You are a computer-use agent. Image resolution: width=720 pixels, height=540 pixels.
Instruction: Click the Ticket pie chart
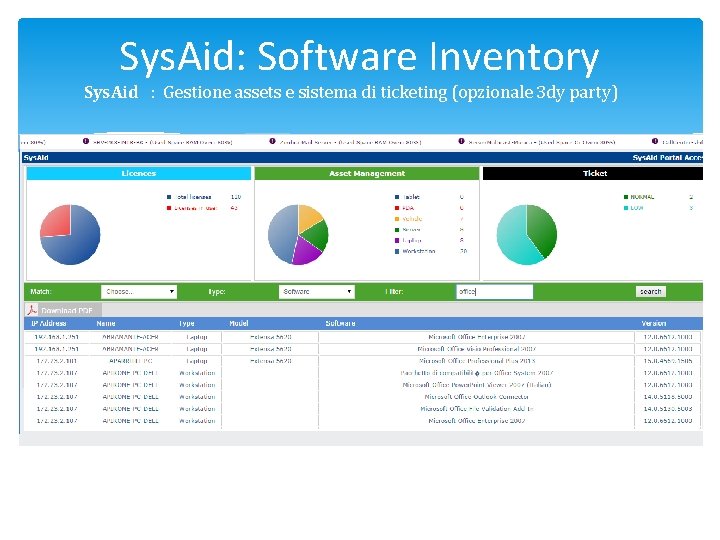tap(527, 235)
